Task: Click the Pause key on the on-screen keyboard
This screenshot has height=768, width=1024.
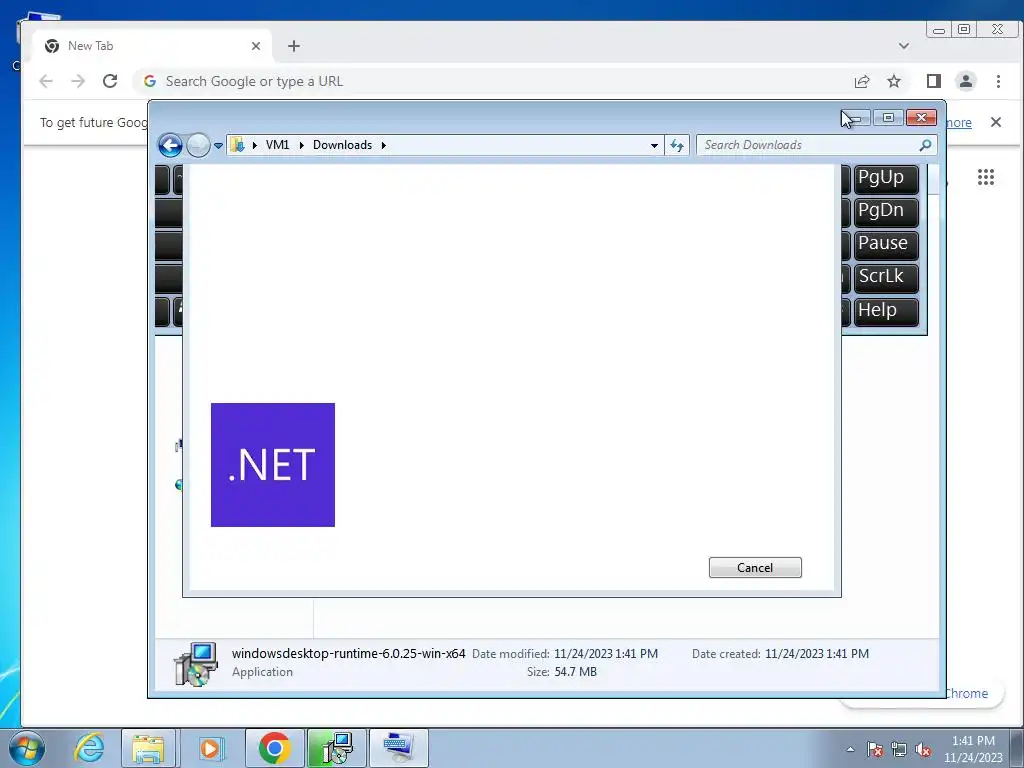Action: (x=886, y=244)
